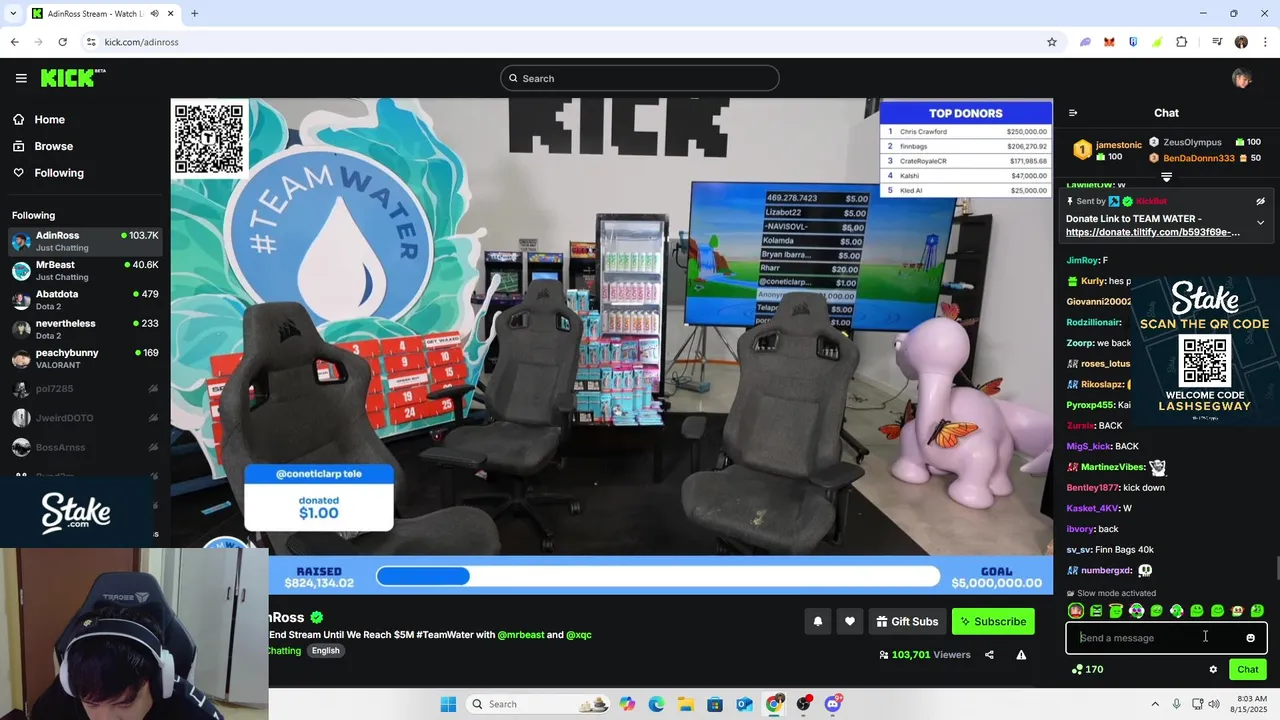
Task: Open offline pol7285 channel
Action: (x=85, y=389)
